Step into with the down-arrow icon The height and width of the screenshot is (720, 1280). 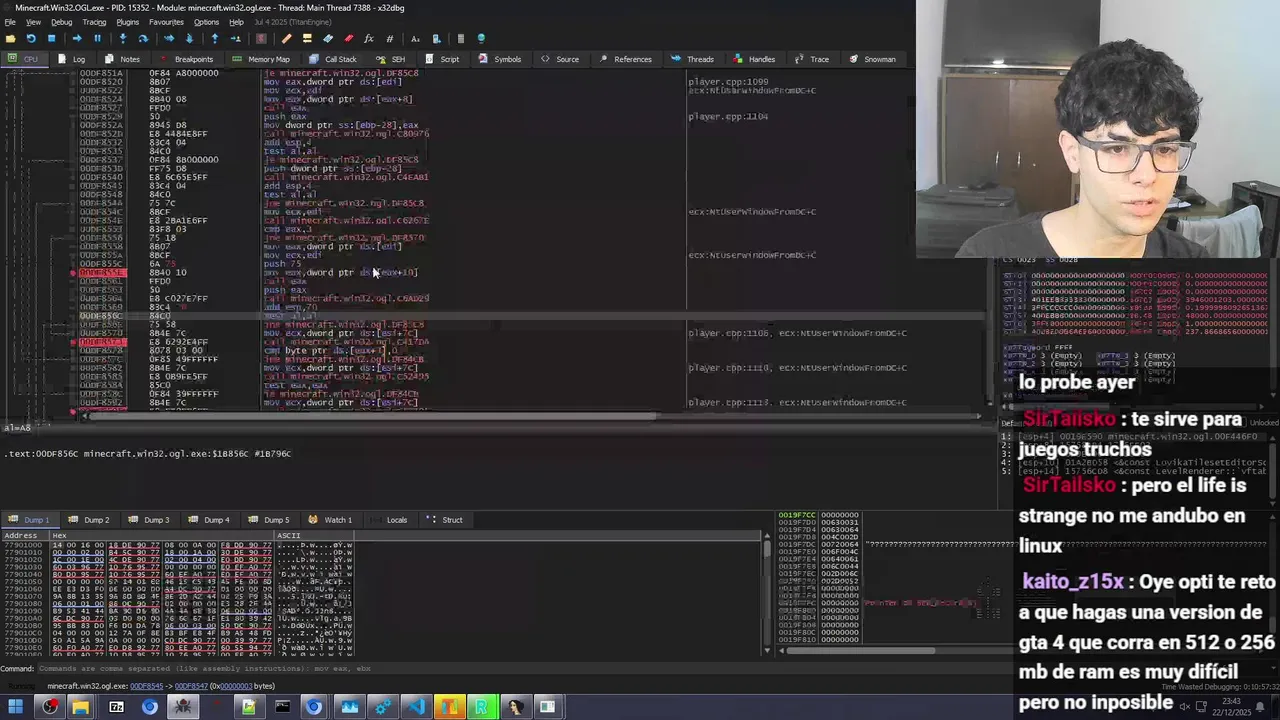pos(123,38)
